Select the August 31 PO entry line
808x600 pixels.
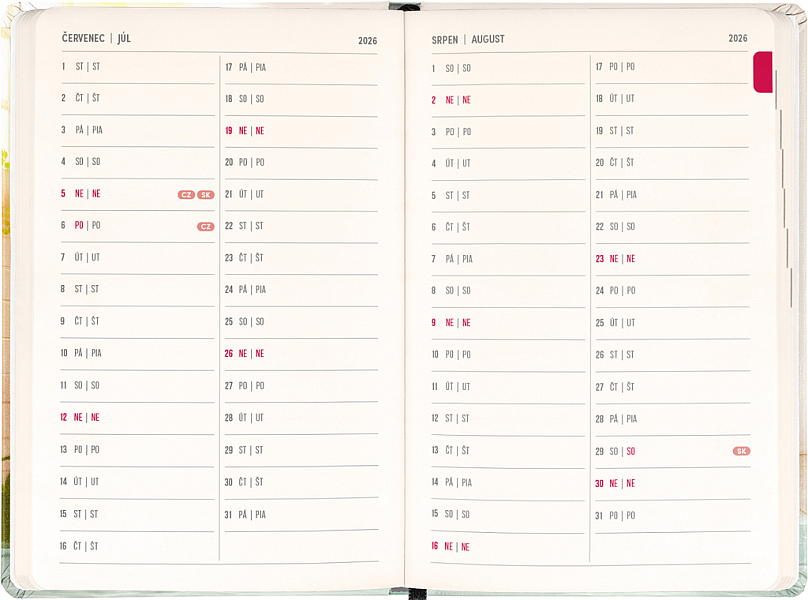(x=671, y=516)
